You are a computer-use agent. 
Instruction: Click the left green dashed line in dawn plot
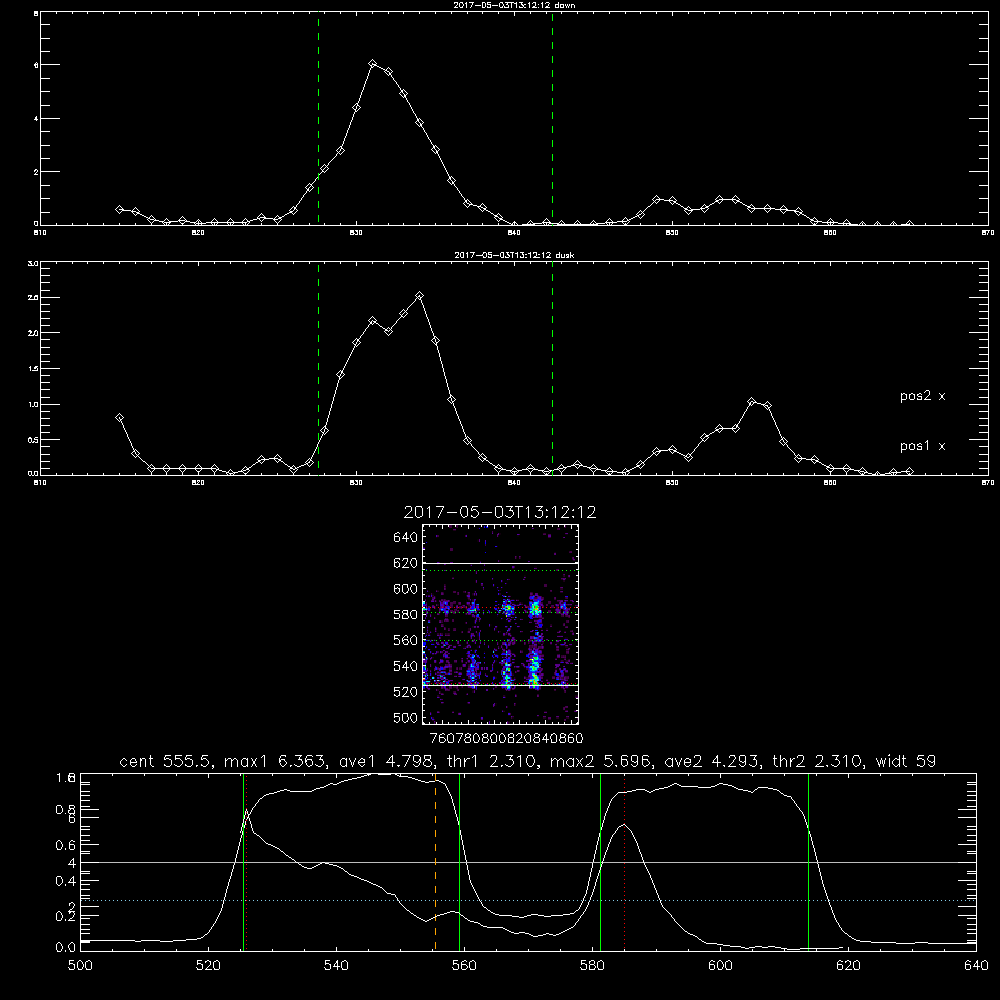tap(318, 119)
